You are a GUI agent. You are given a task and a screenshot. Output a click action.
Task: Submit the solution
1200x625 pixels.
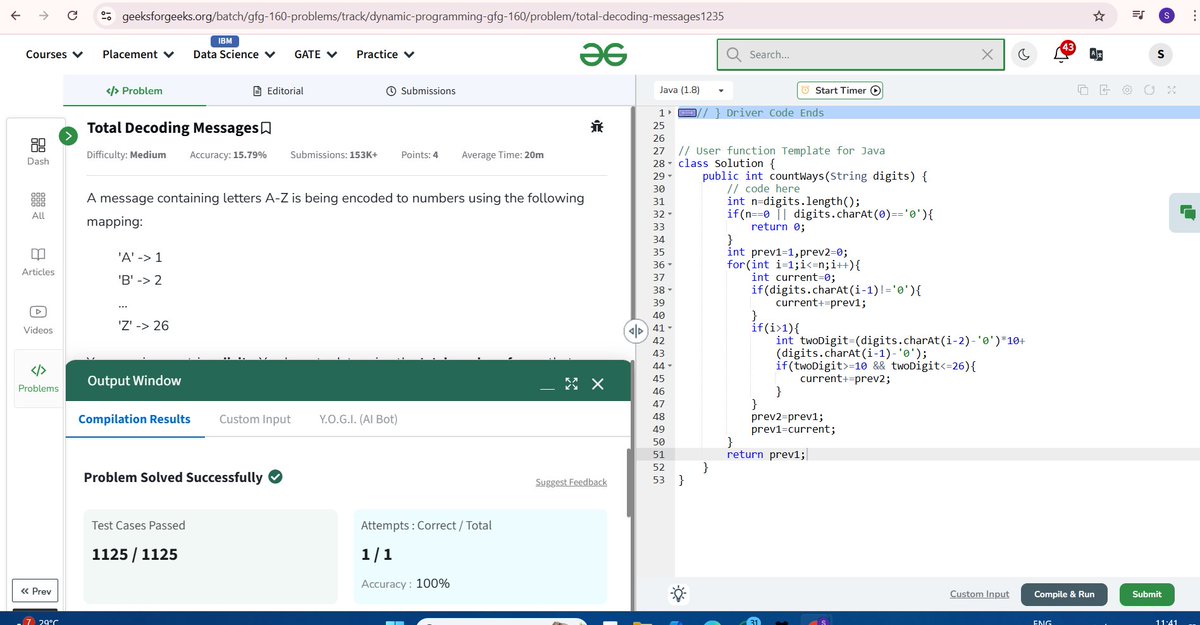pyautogui.click(x=1146, y=594)
